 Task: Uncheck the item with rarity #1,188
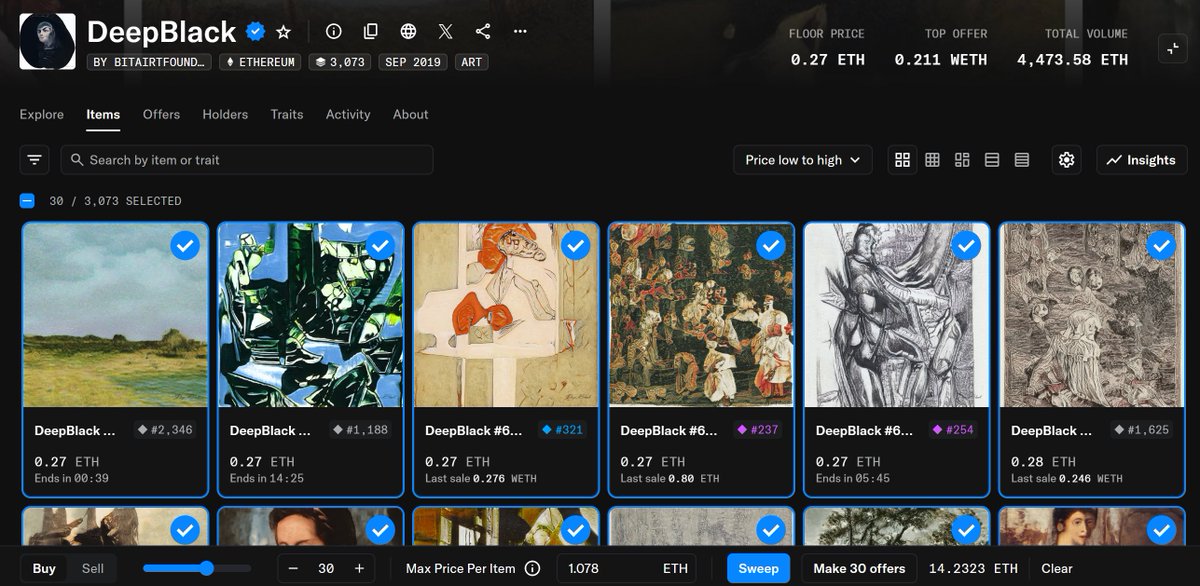380,245
